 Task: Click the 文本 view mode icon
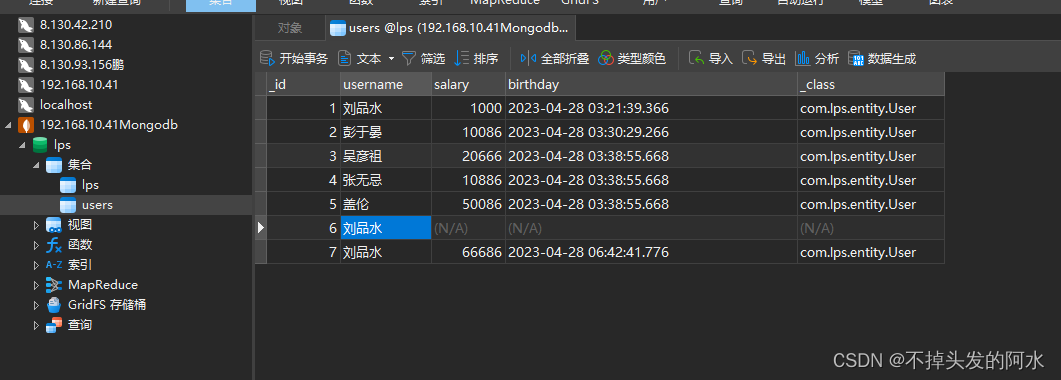[x=345, y=58]
